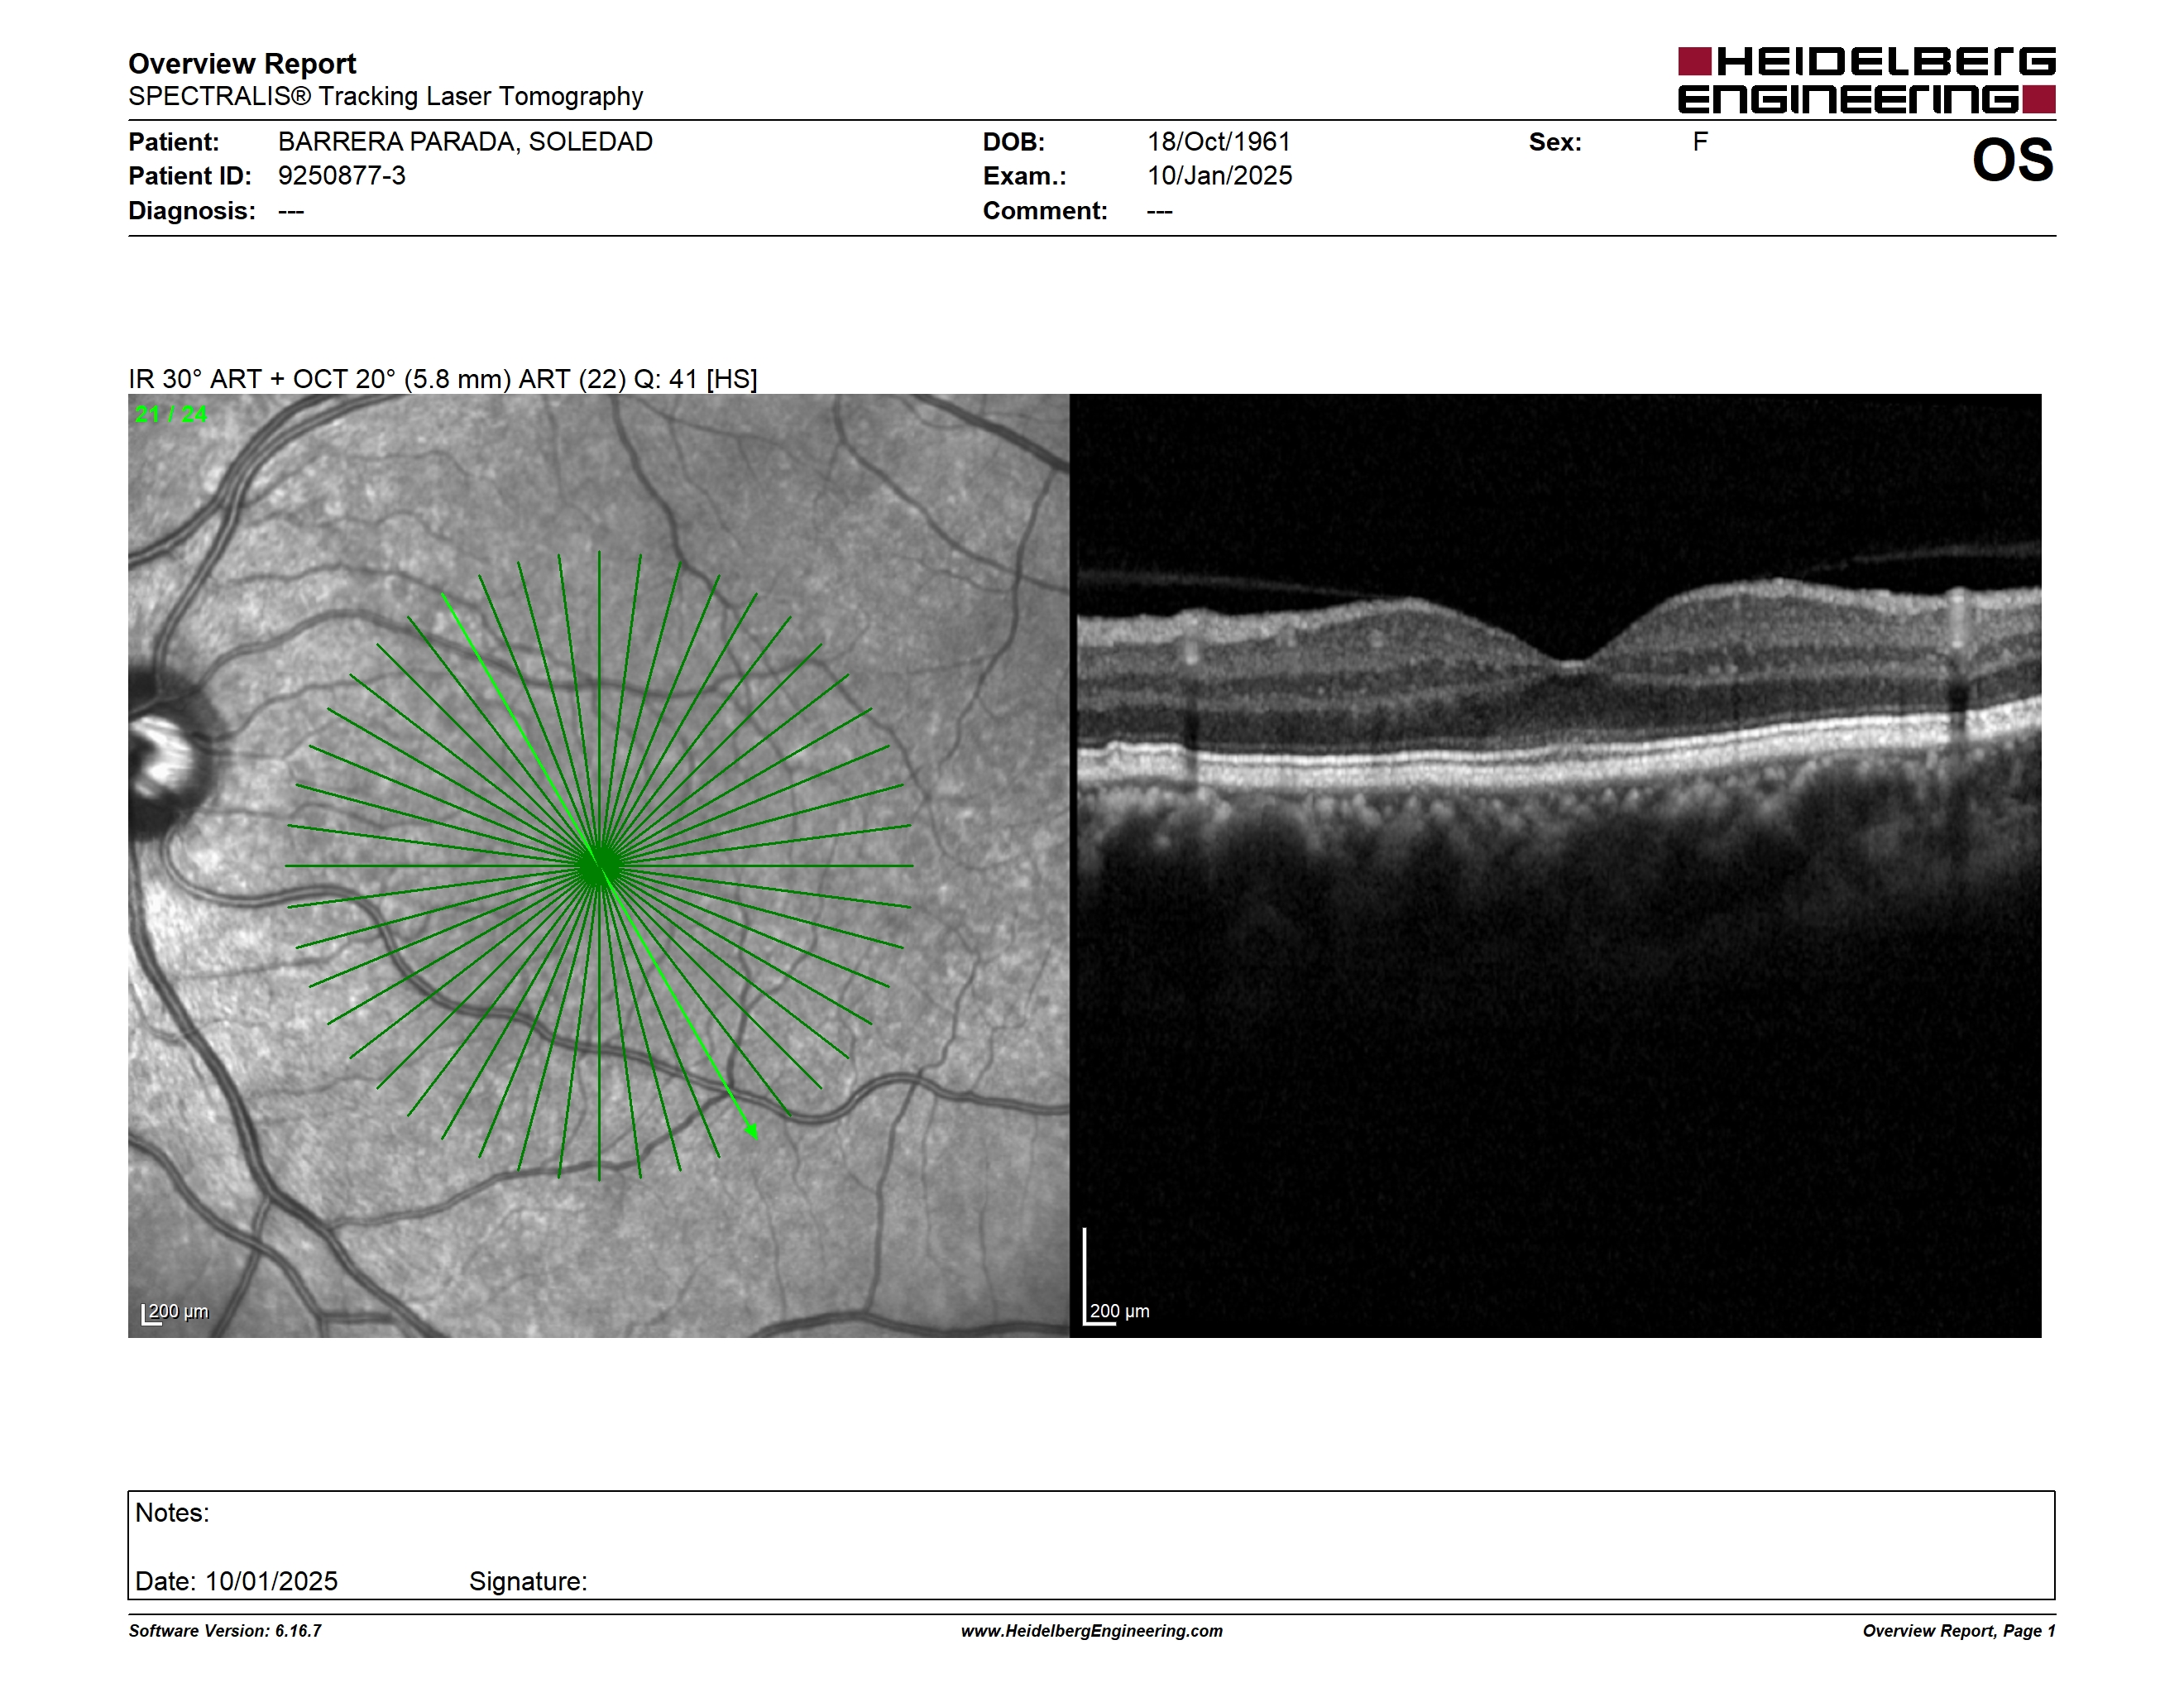
Task: Click the 'Patient ID:' field label
Action: pyautogui.click(x=190, y=176)
